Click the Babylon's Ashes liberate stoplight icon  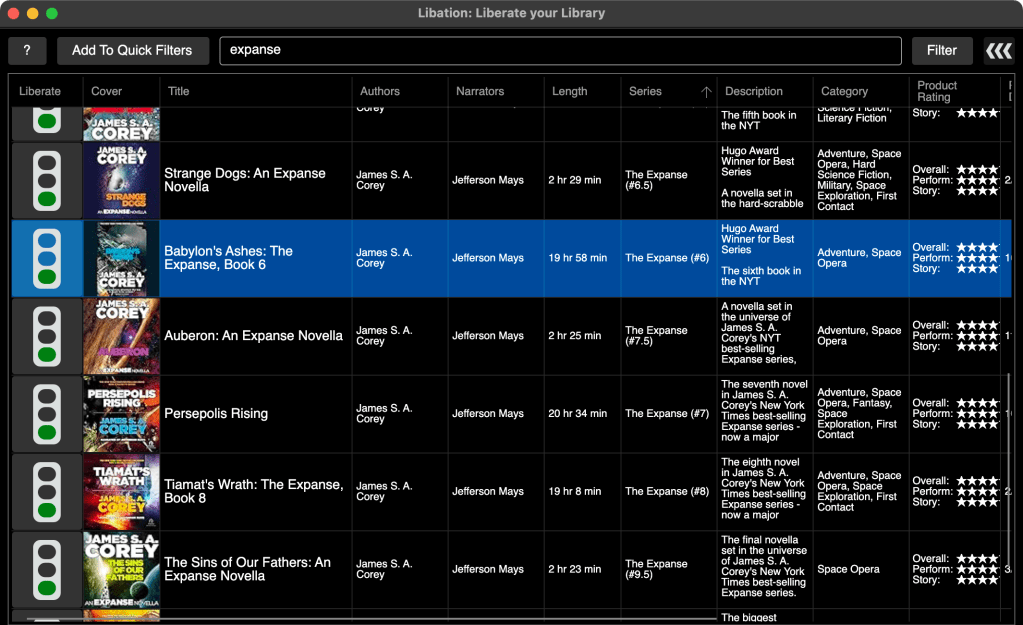[46, 258]
